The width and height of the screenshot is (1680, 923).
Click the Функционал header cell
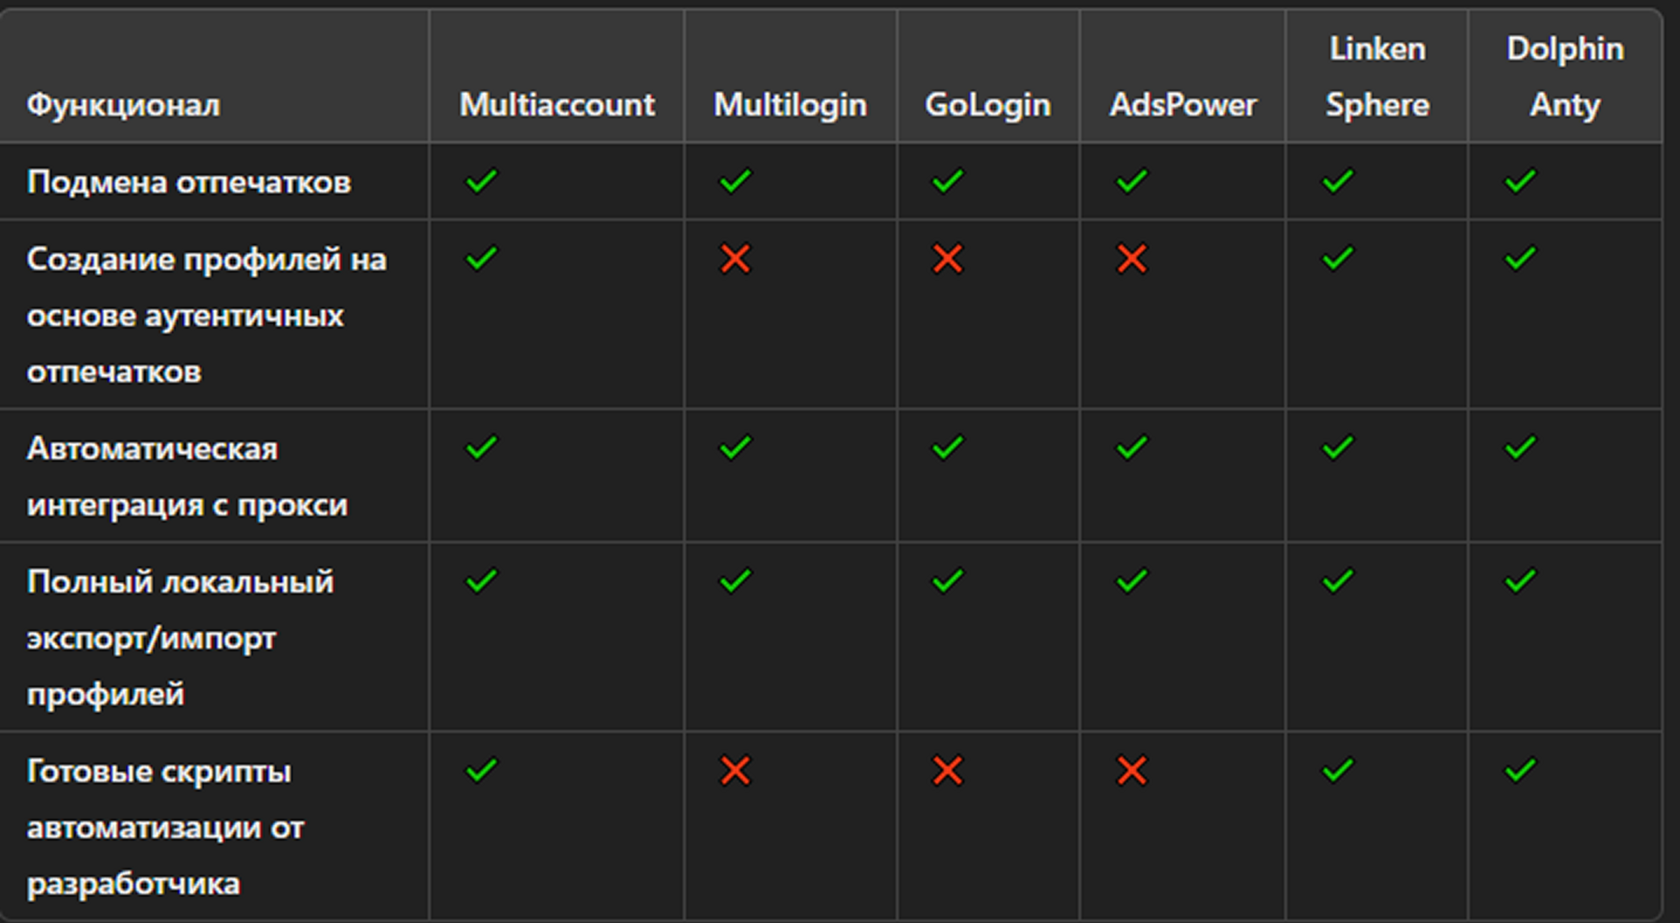tap(123, 105)
